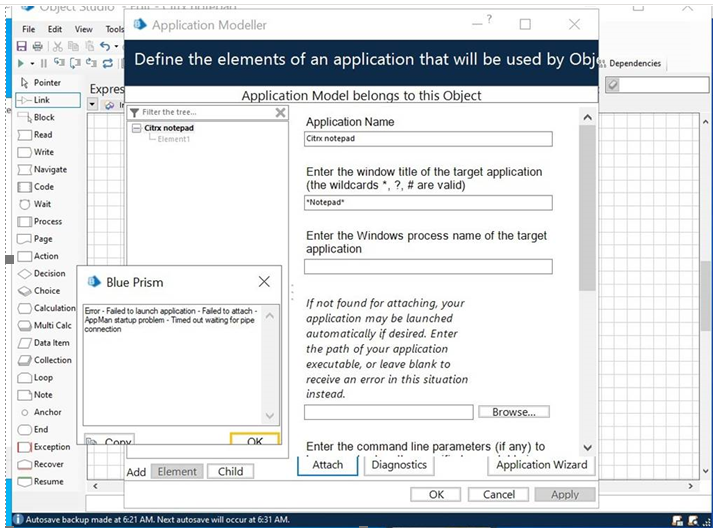Open the Edit menu
This screenshot has height=528, width=713.
click(x=55, y=29)
